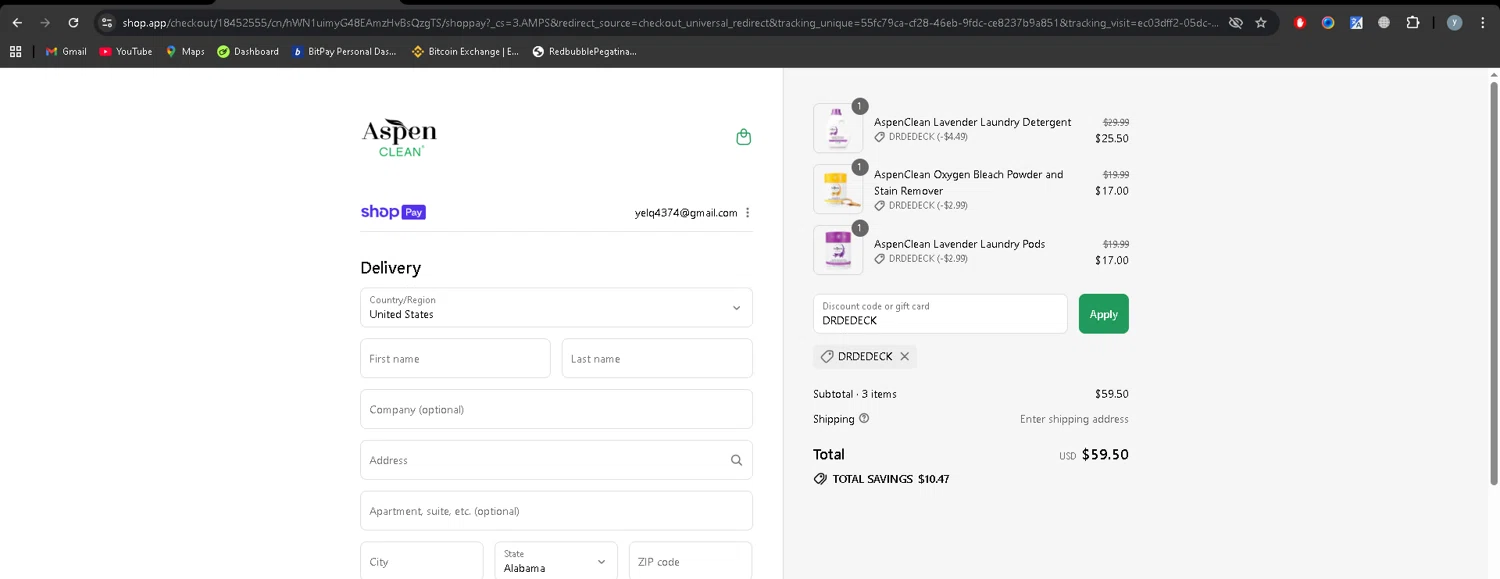Click the Shop Pay logo
The image size is (1500, 579).
pos(393,212)
